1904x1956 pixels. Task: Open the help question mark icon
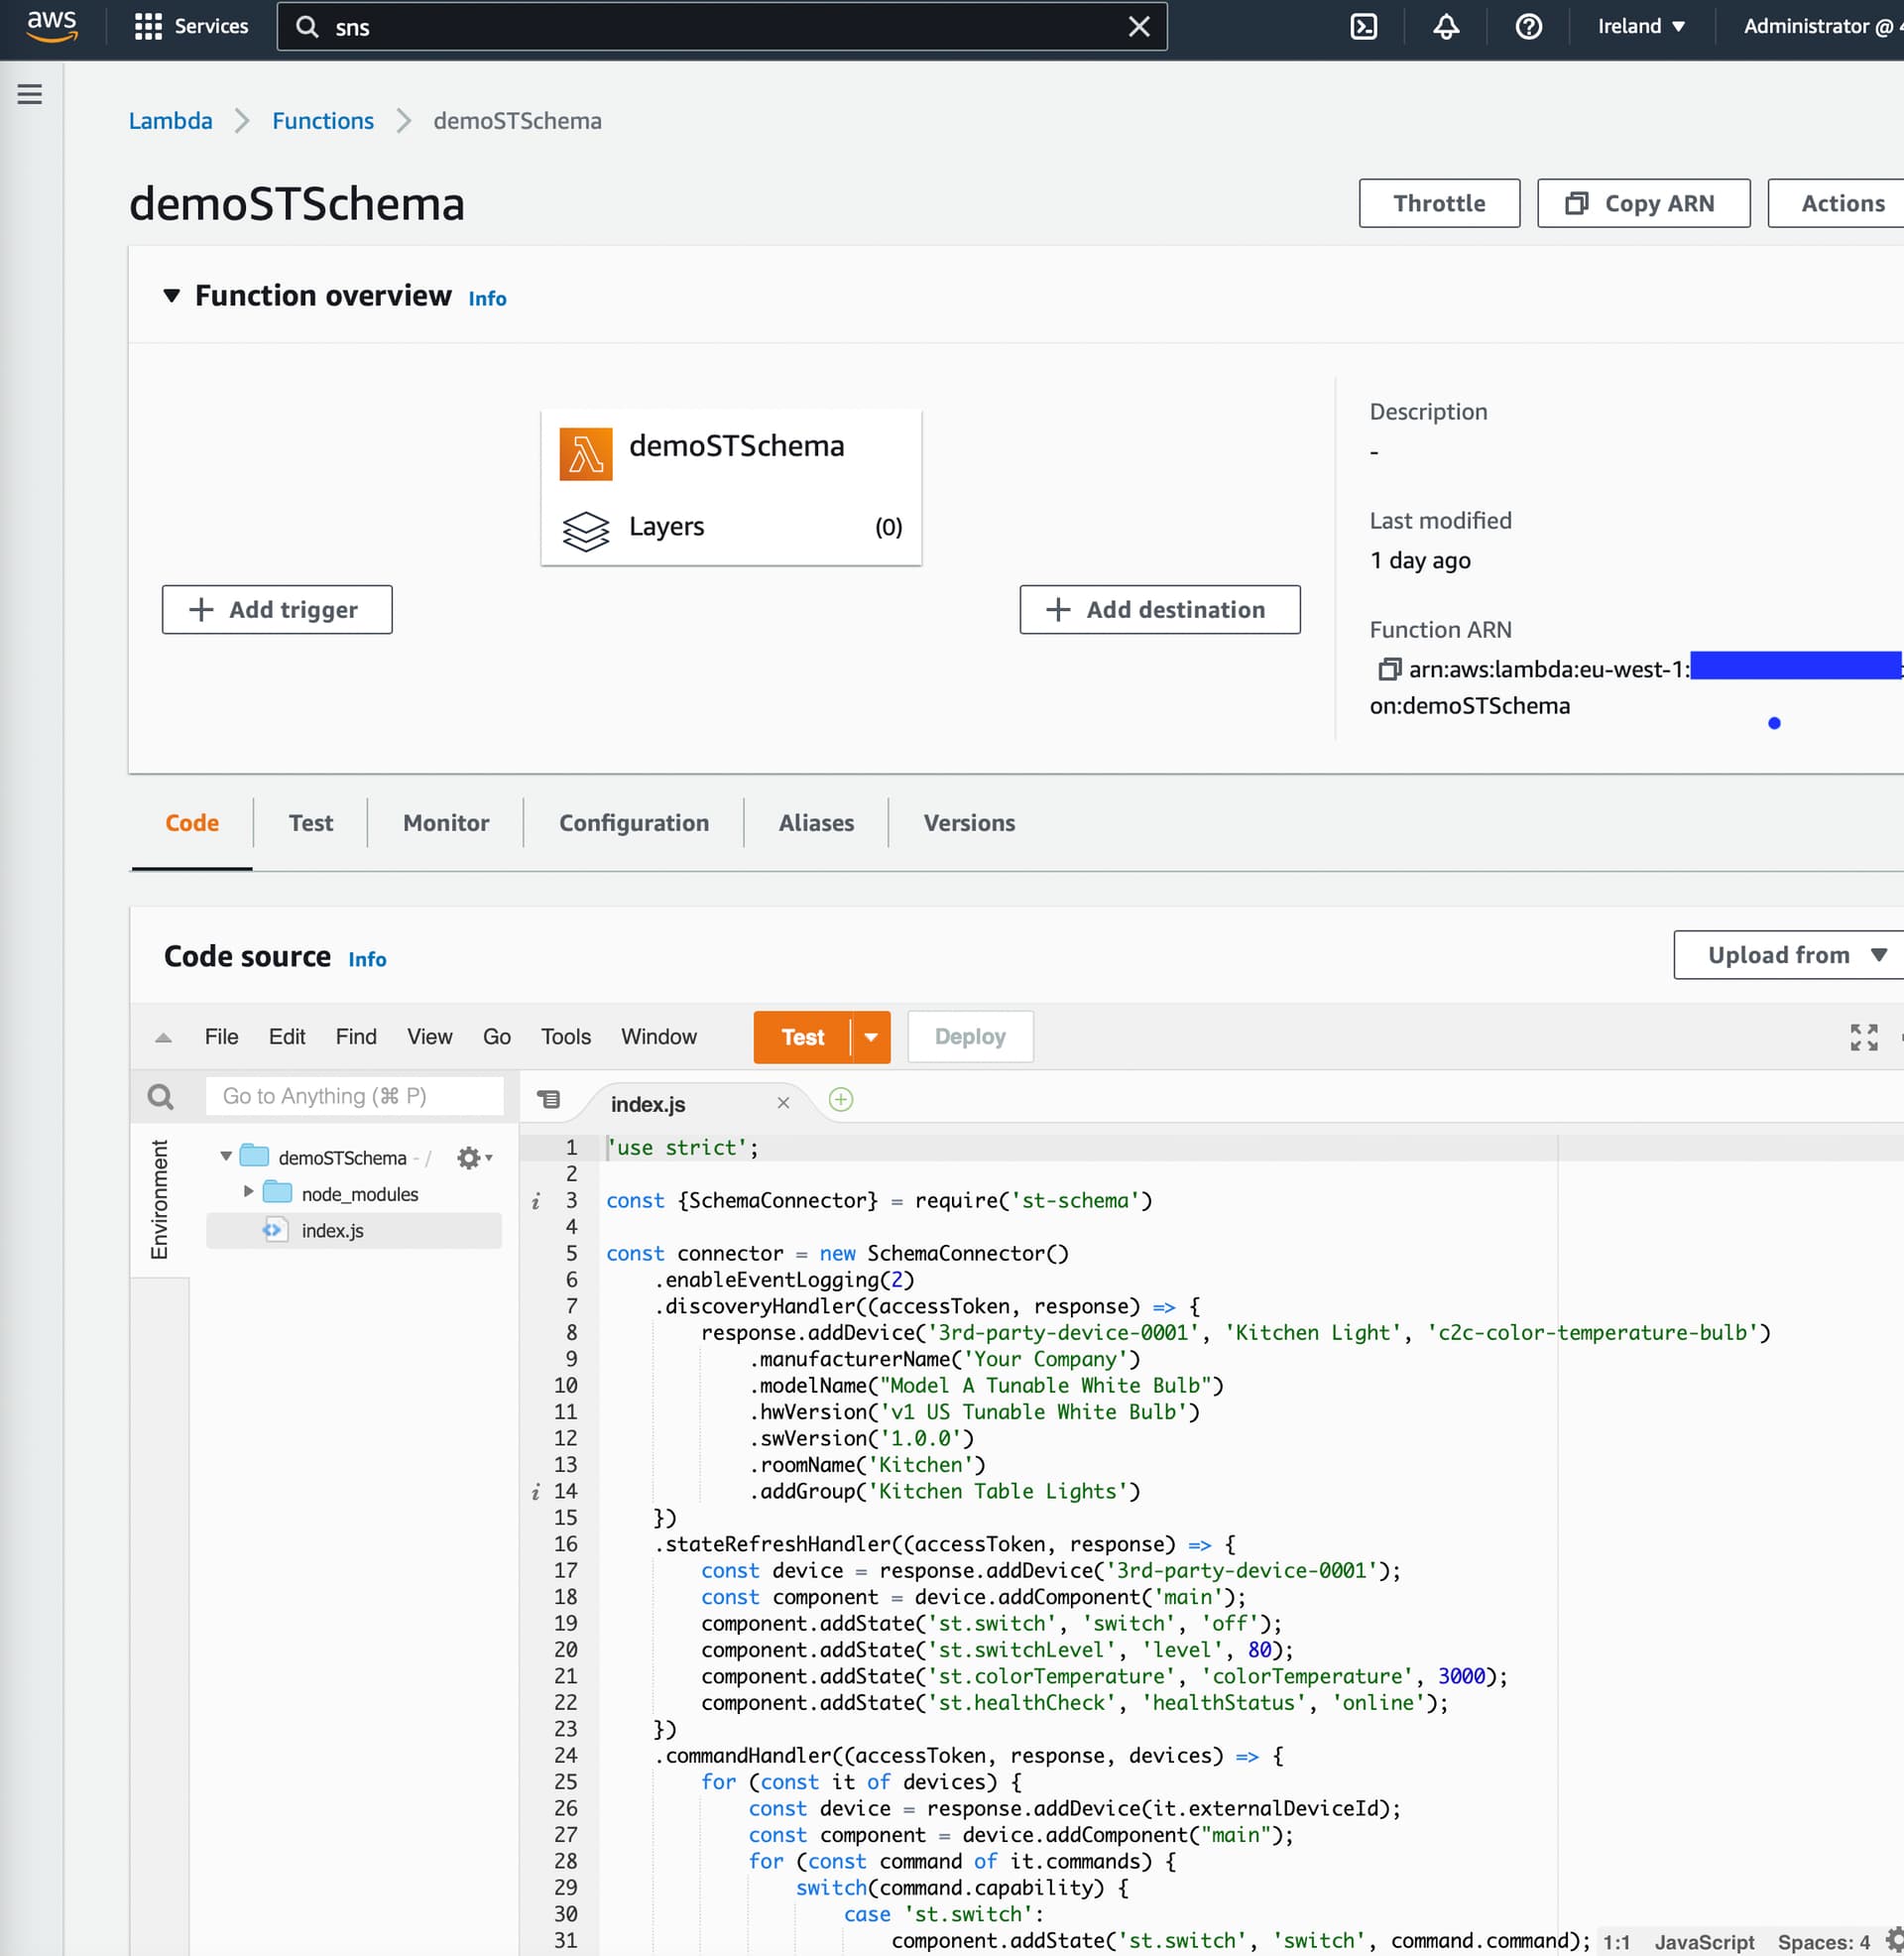click(x=1527, y=27)
